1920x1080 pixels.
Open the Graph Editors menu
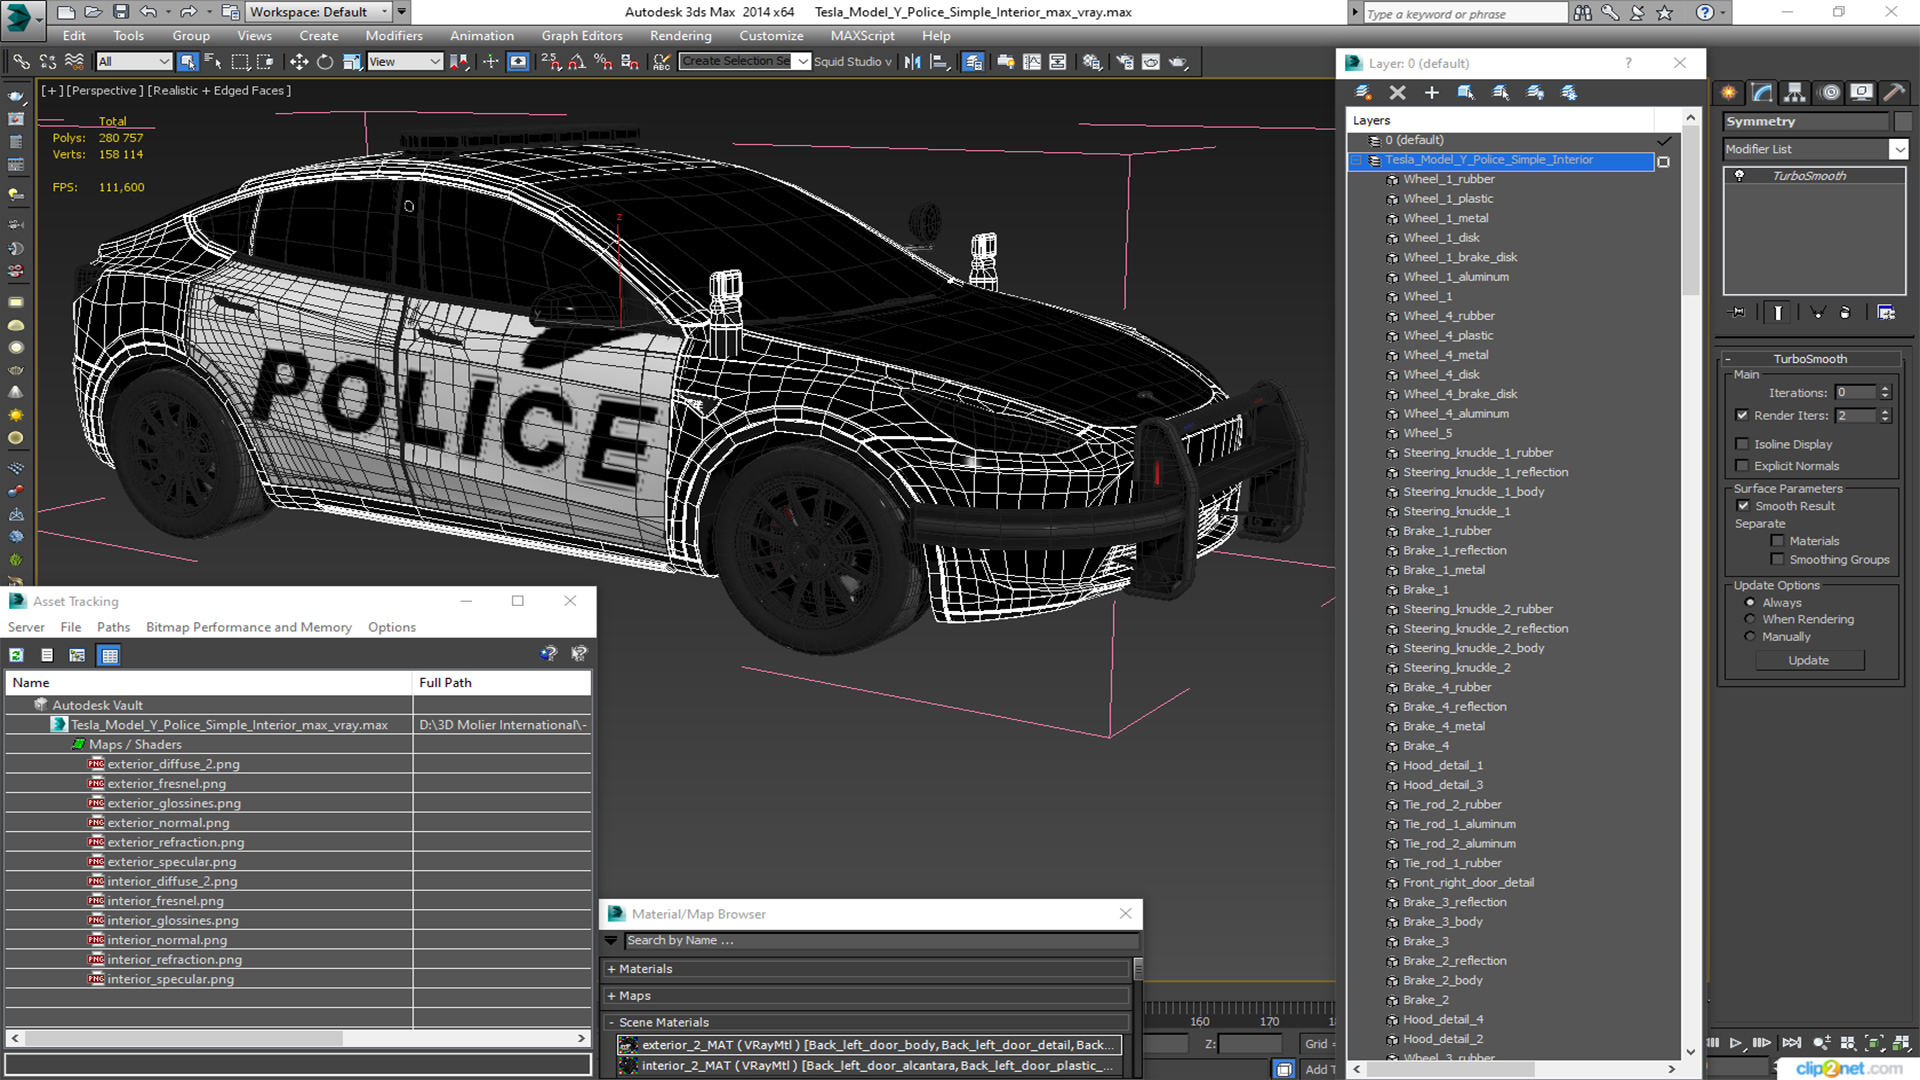pyautogui.click(x=582, y=36)
